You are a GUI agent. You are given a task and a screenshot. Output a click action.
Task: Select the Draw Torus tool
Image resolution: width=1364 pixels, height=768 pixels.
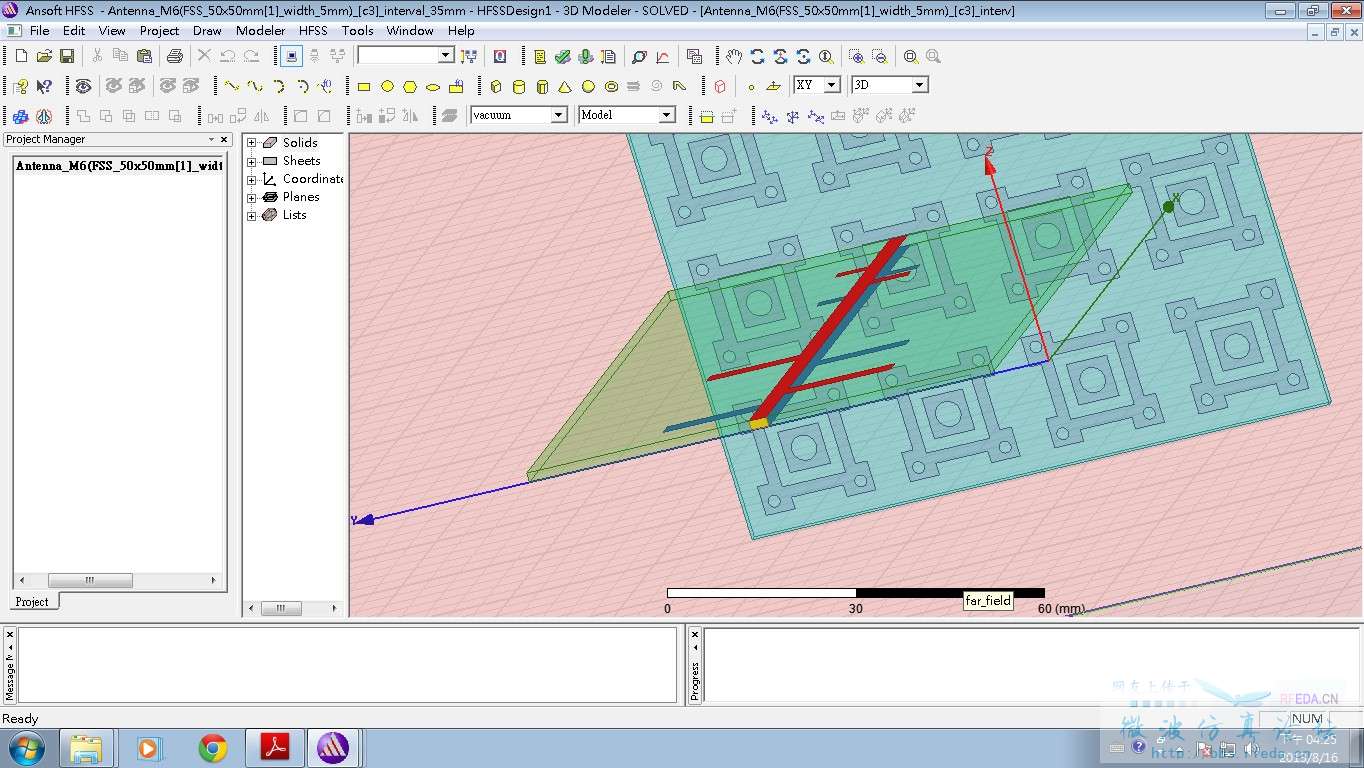[x=611, y=86]
